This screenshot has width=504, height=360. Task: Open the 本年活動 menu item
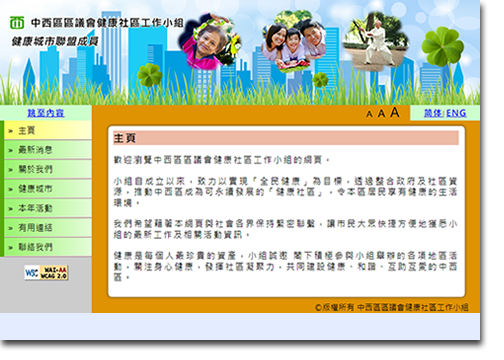pyautogui.click(x=48, y=208)
